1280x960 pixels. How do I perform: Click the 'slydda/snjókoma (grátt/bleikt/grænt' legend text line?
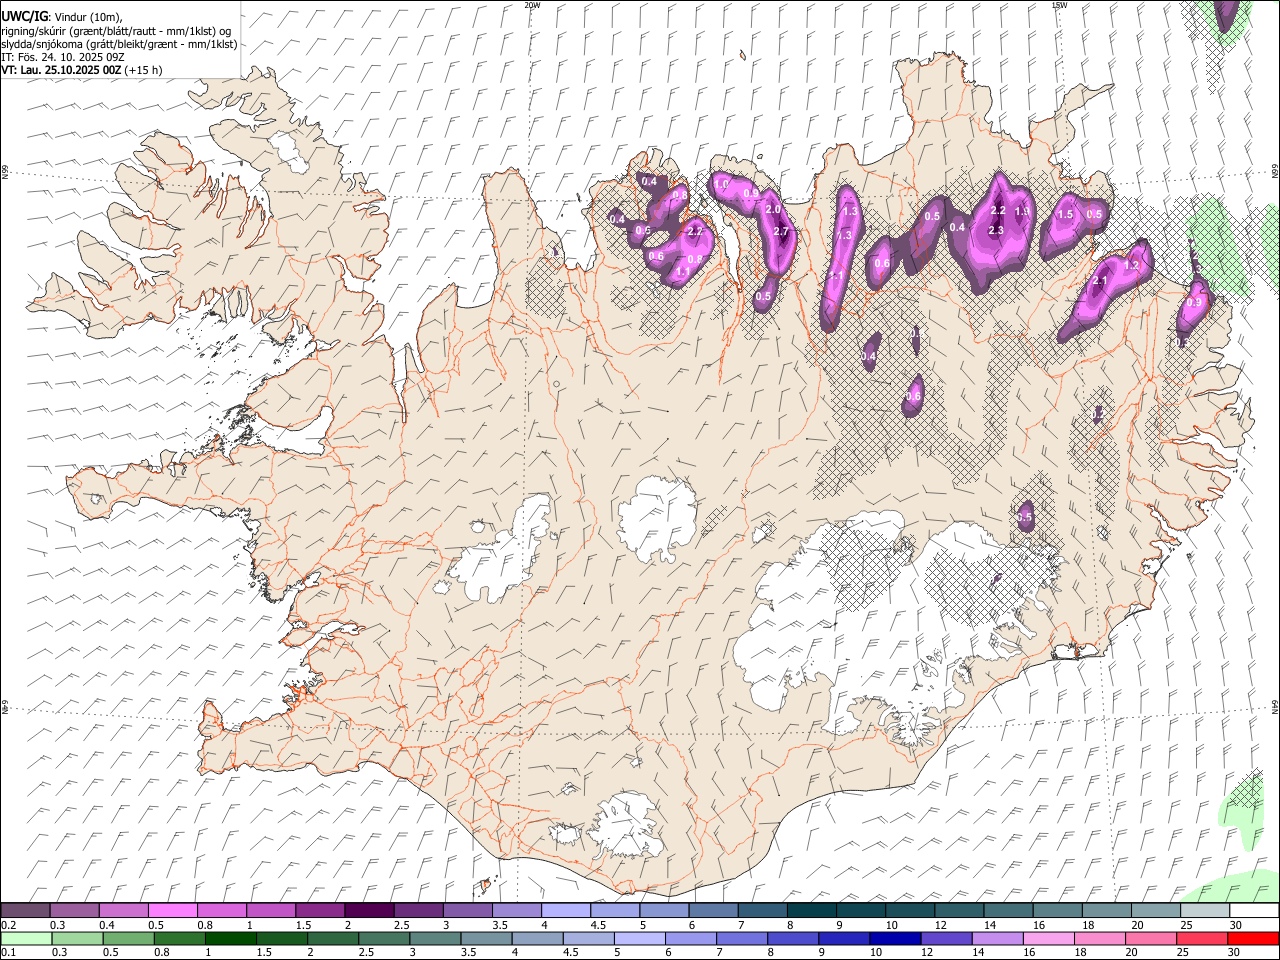(119, 44)
